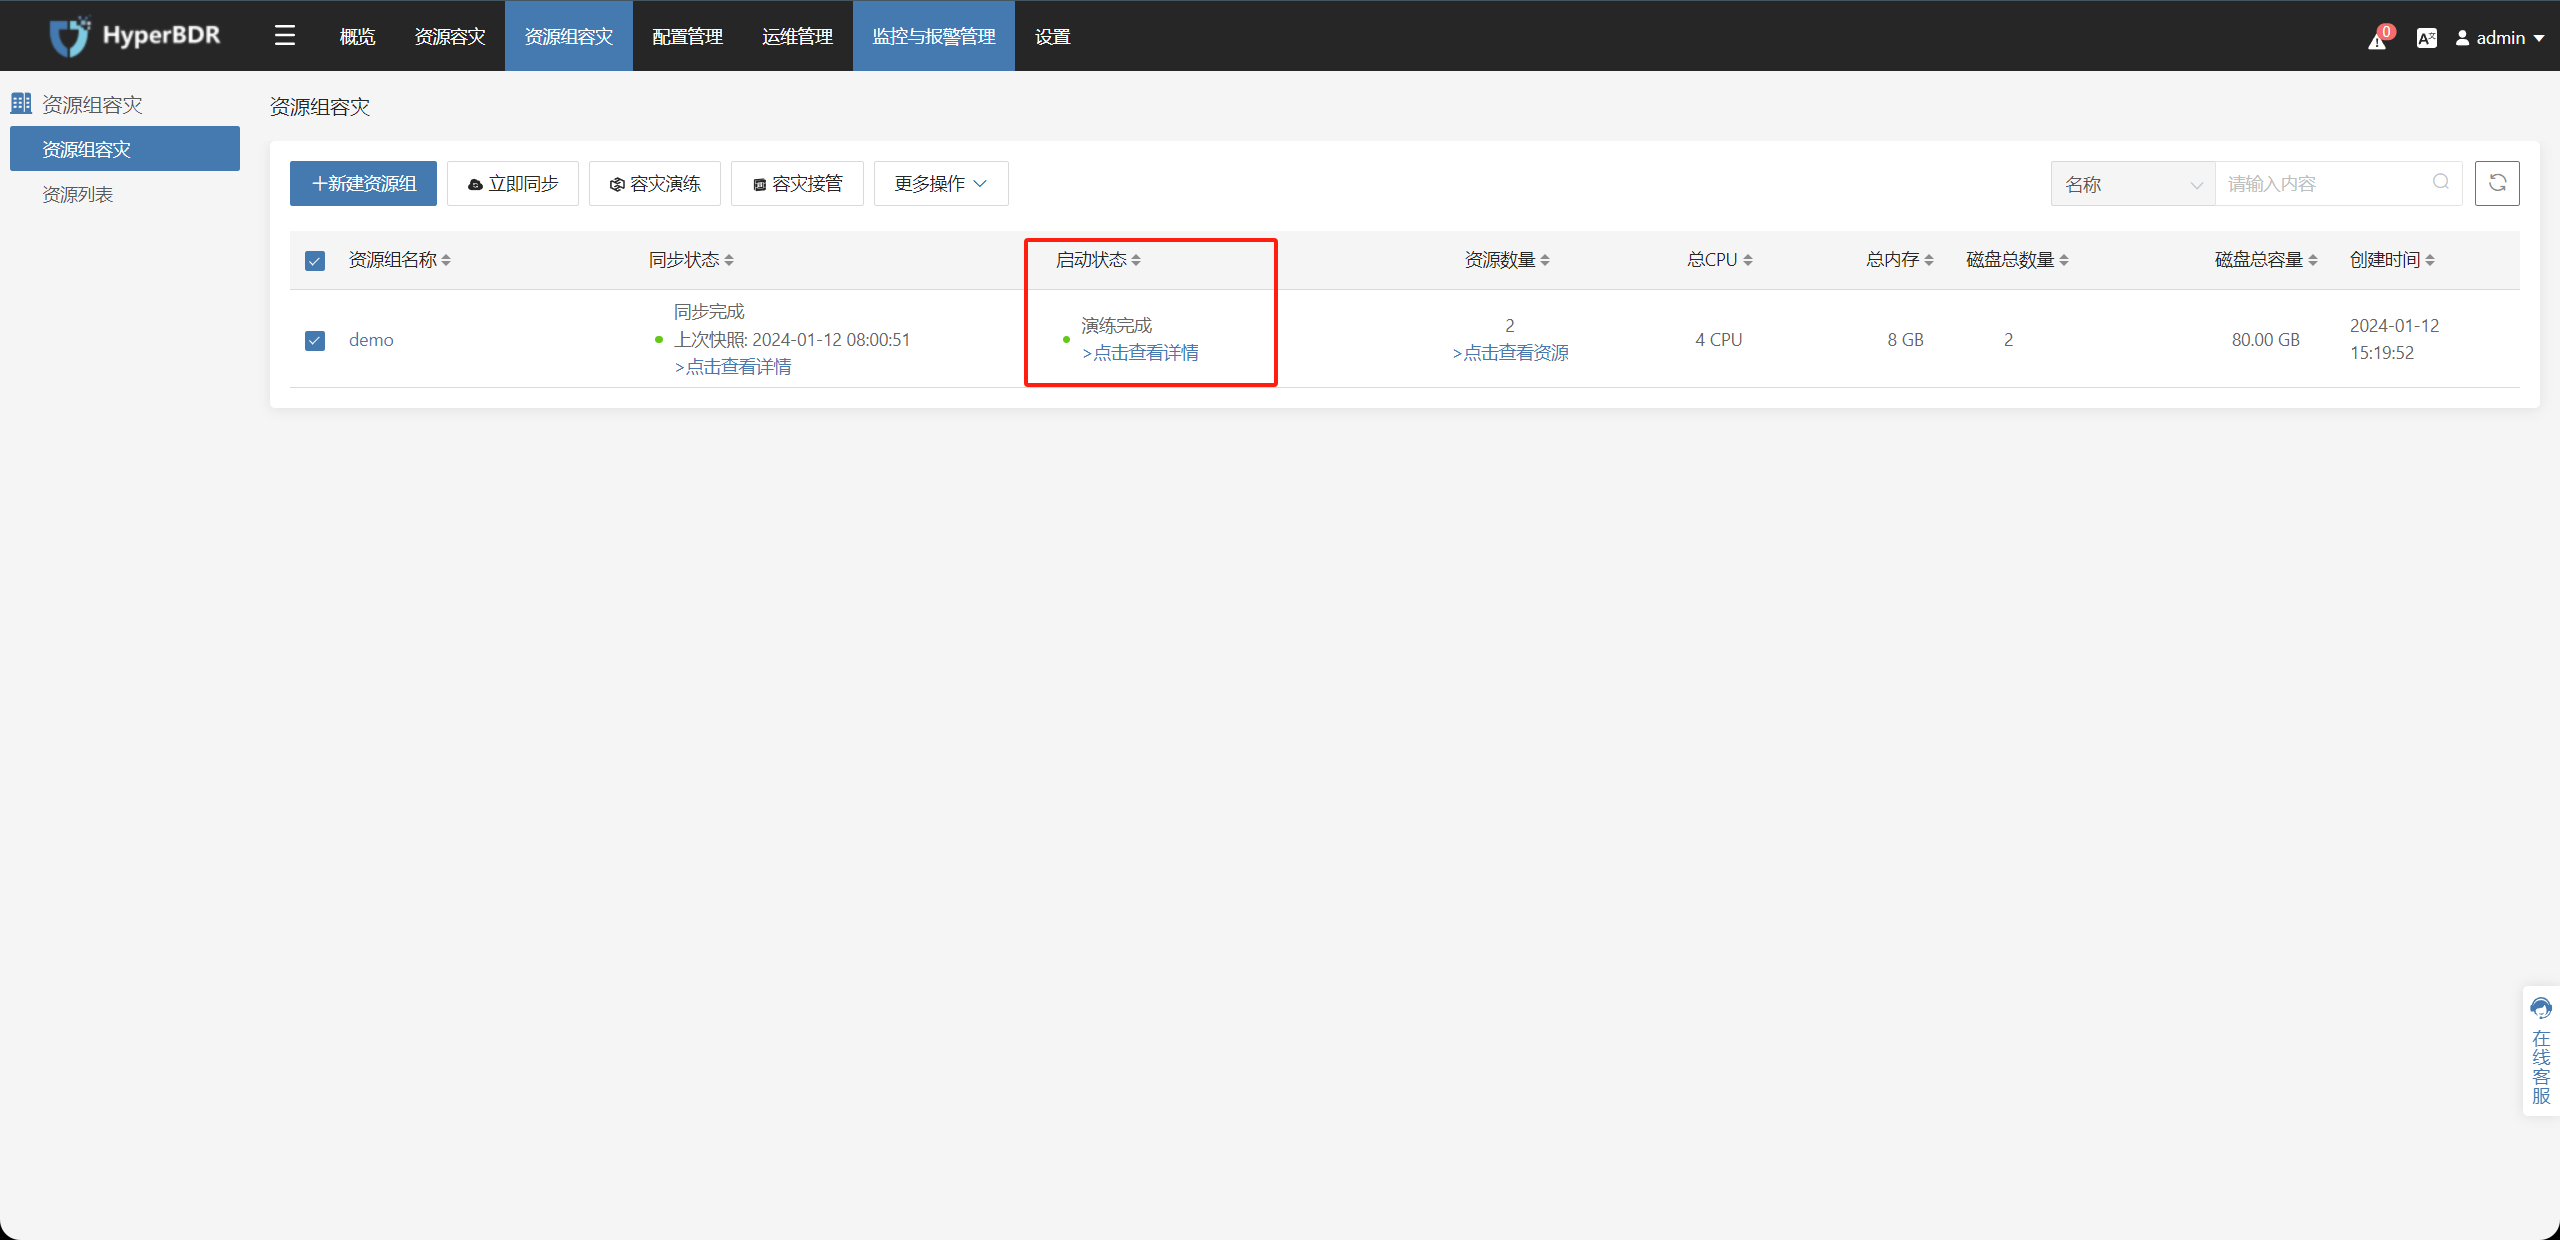Click the 资源组容灾 sidebar section icon

(21, 103)
